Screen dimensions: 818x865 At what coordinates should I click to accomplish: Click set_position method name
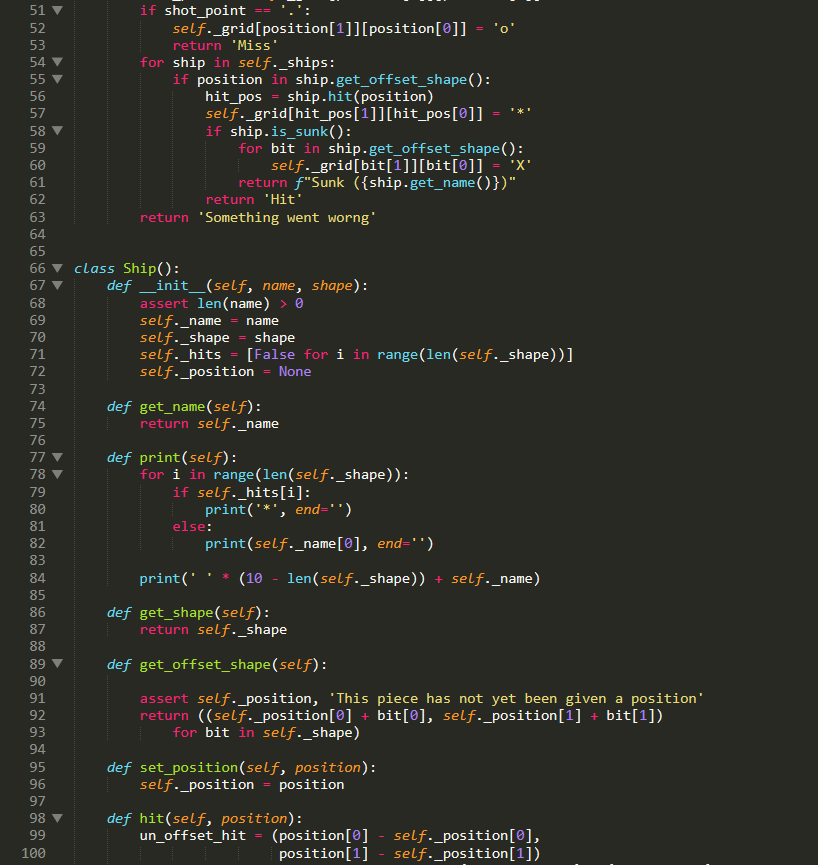189,767
